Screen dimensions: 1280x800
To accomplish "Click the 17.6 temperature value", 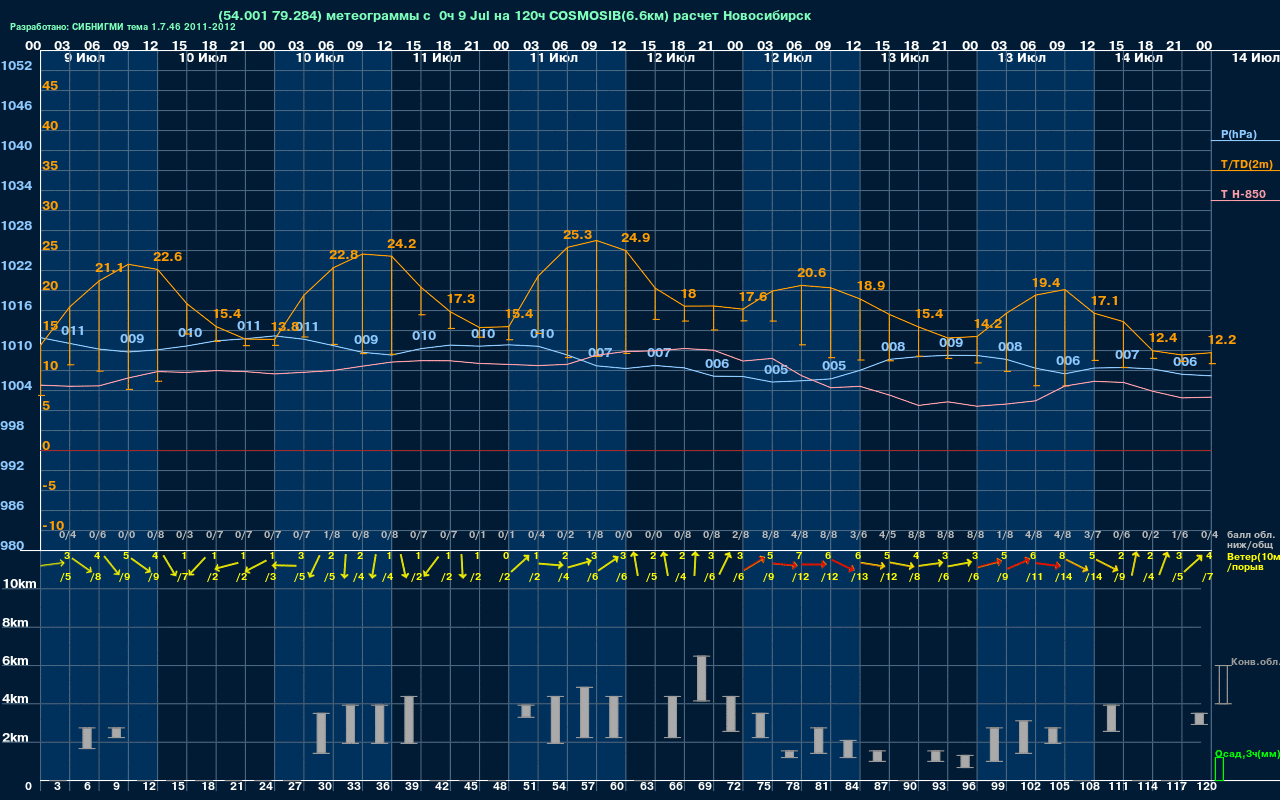I will click(753, 297).
